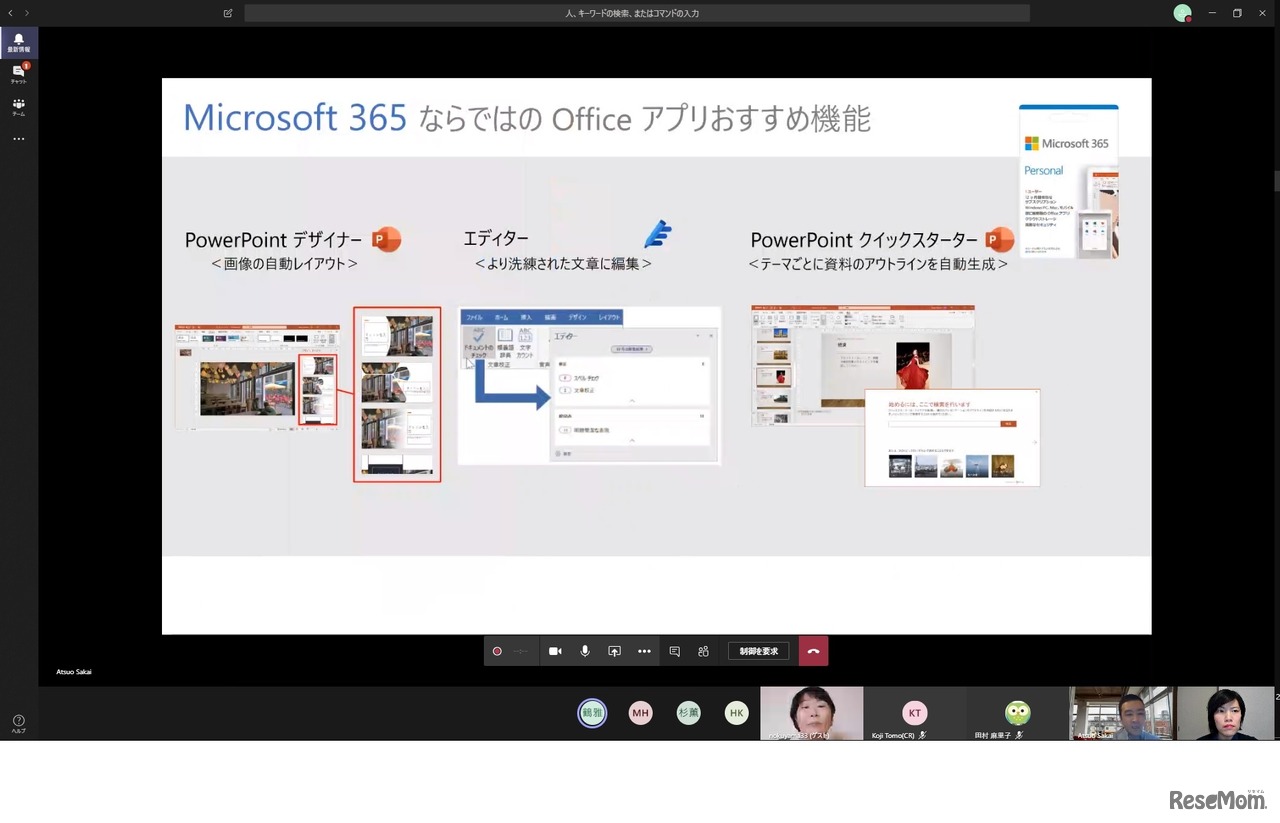This screenshot has height=823, width=1280.
Task: Open the profile avatar menu at top right
Action: (x=1182, y=12)
